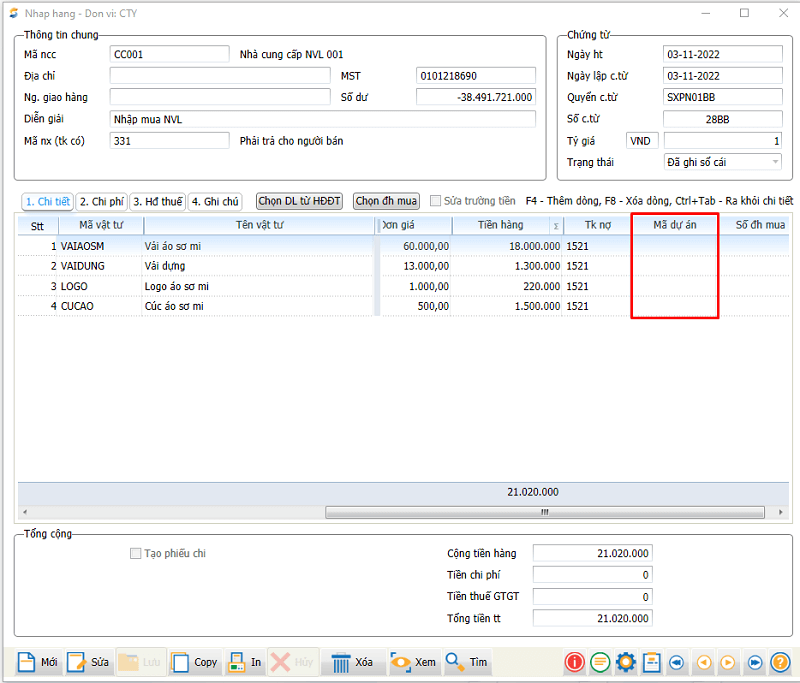
Task: Delete the voucher with Xóa
Action: click(x=352, y=662)
